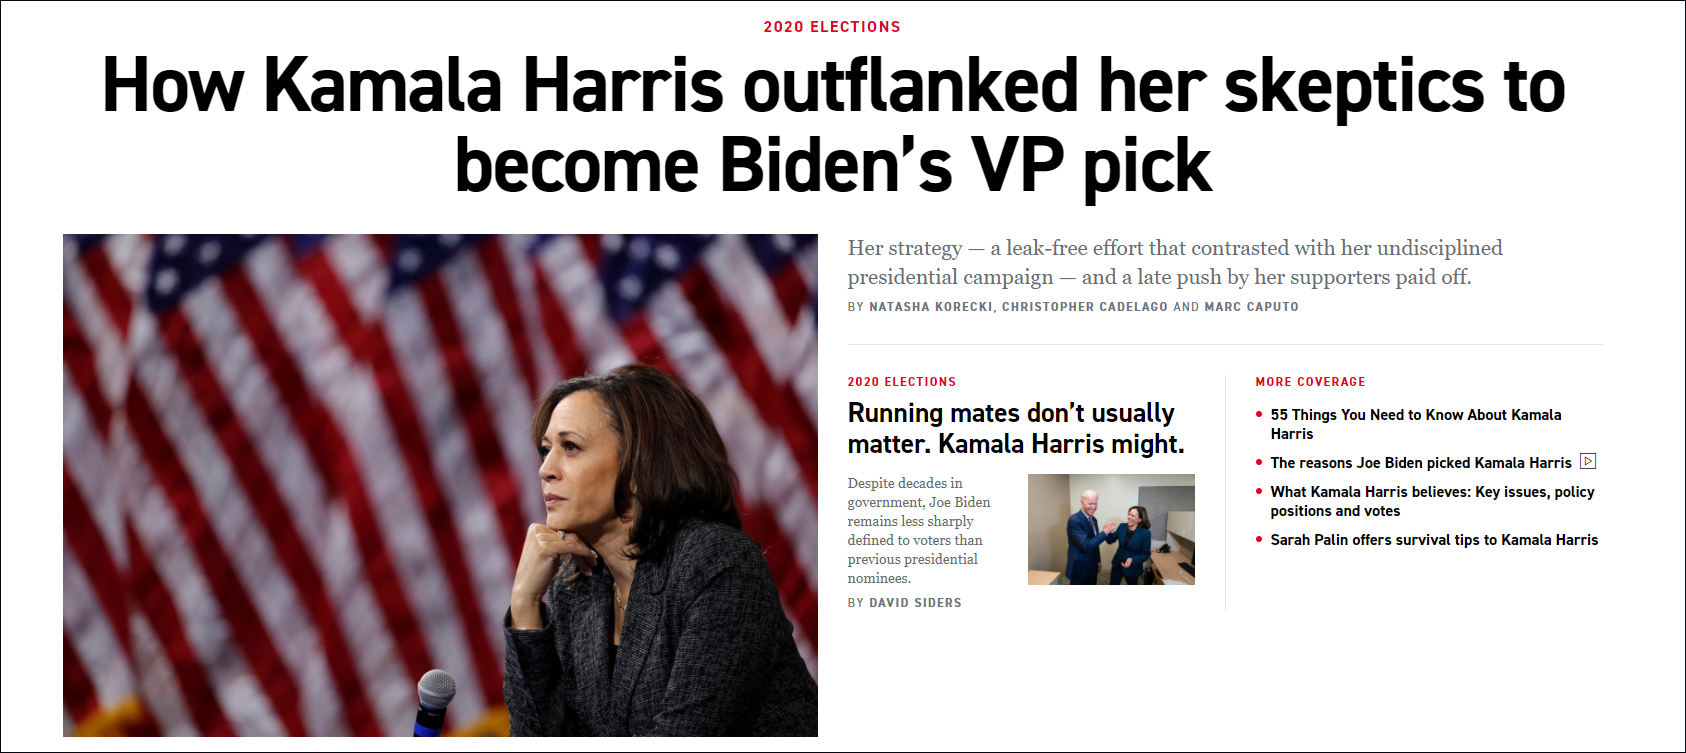The width and height of the screenshot is (1686, 753).
Task: Click the red bullet beside Sarah Palin link
Action: click(1259, 539)
